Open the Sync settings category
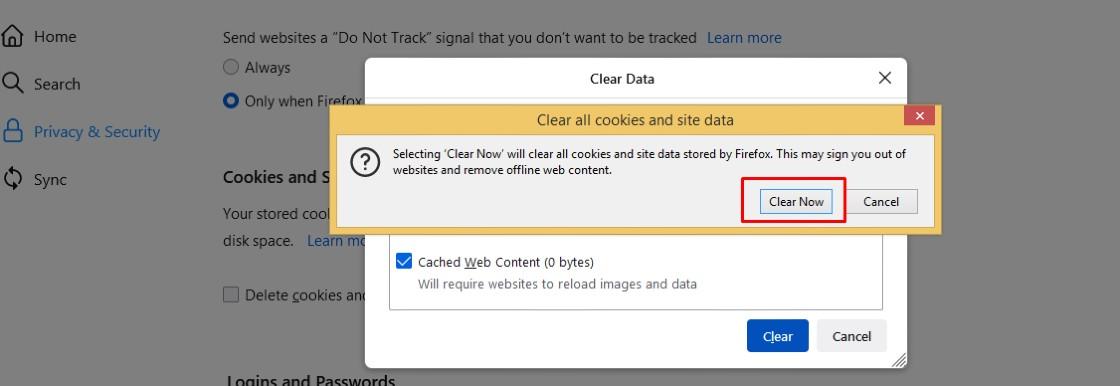This screenshot has width=1120, height=386. [50, 179]
